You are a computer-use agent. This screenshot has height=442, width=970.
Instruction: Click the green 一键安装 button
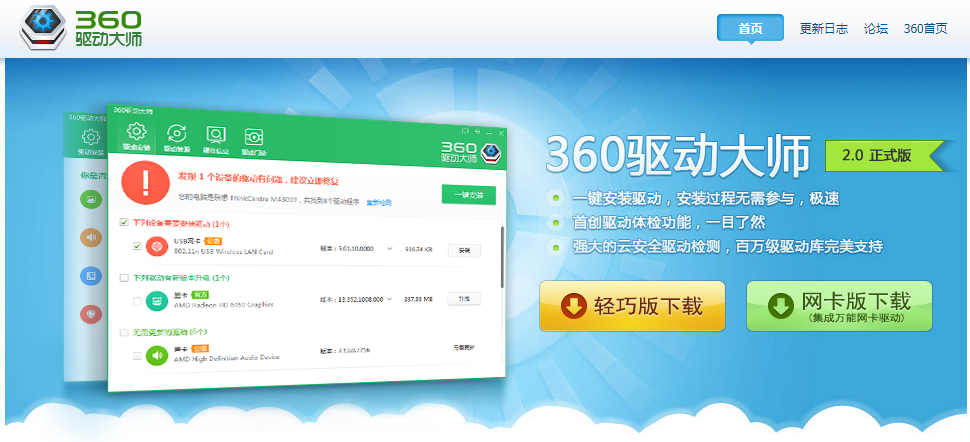point(468,194)
